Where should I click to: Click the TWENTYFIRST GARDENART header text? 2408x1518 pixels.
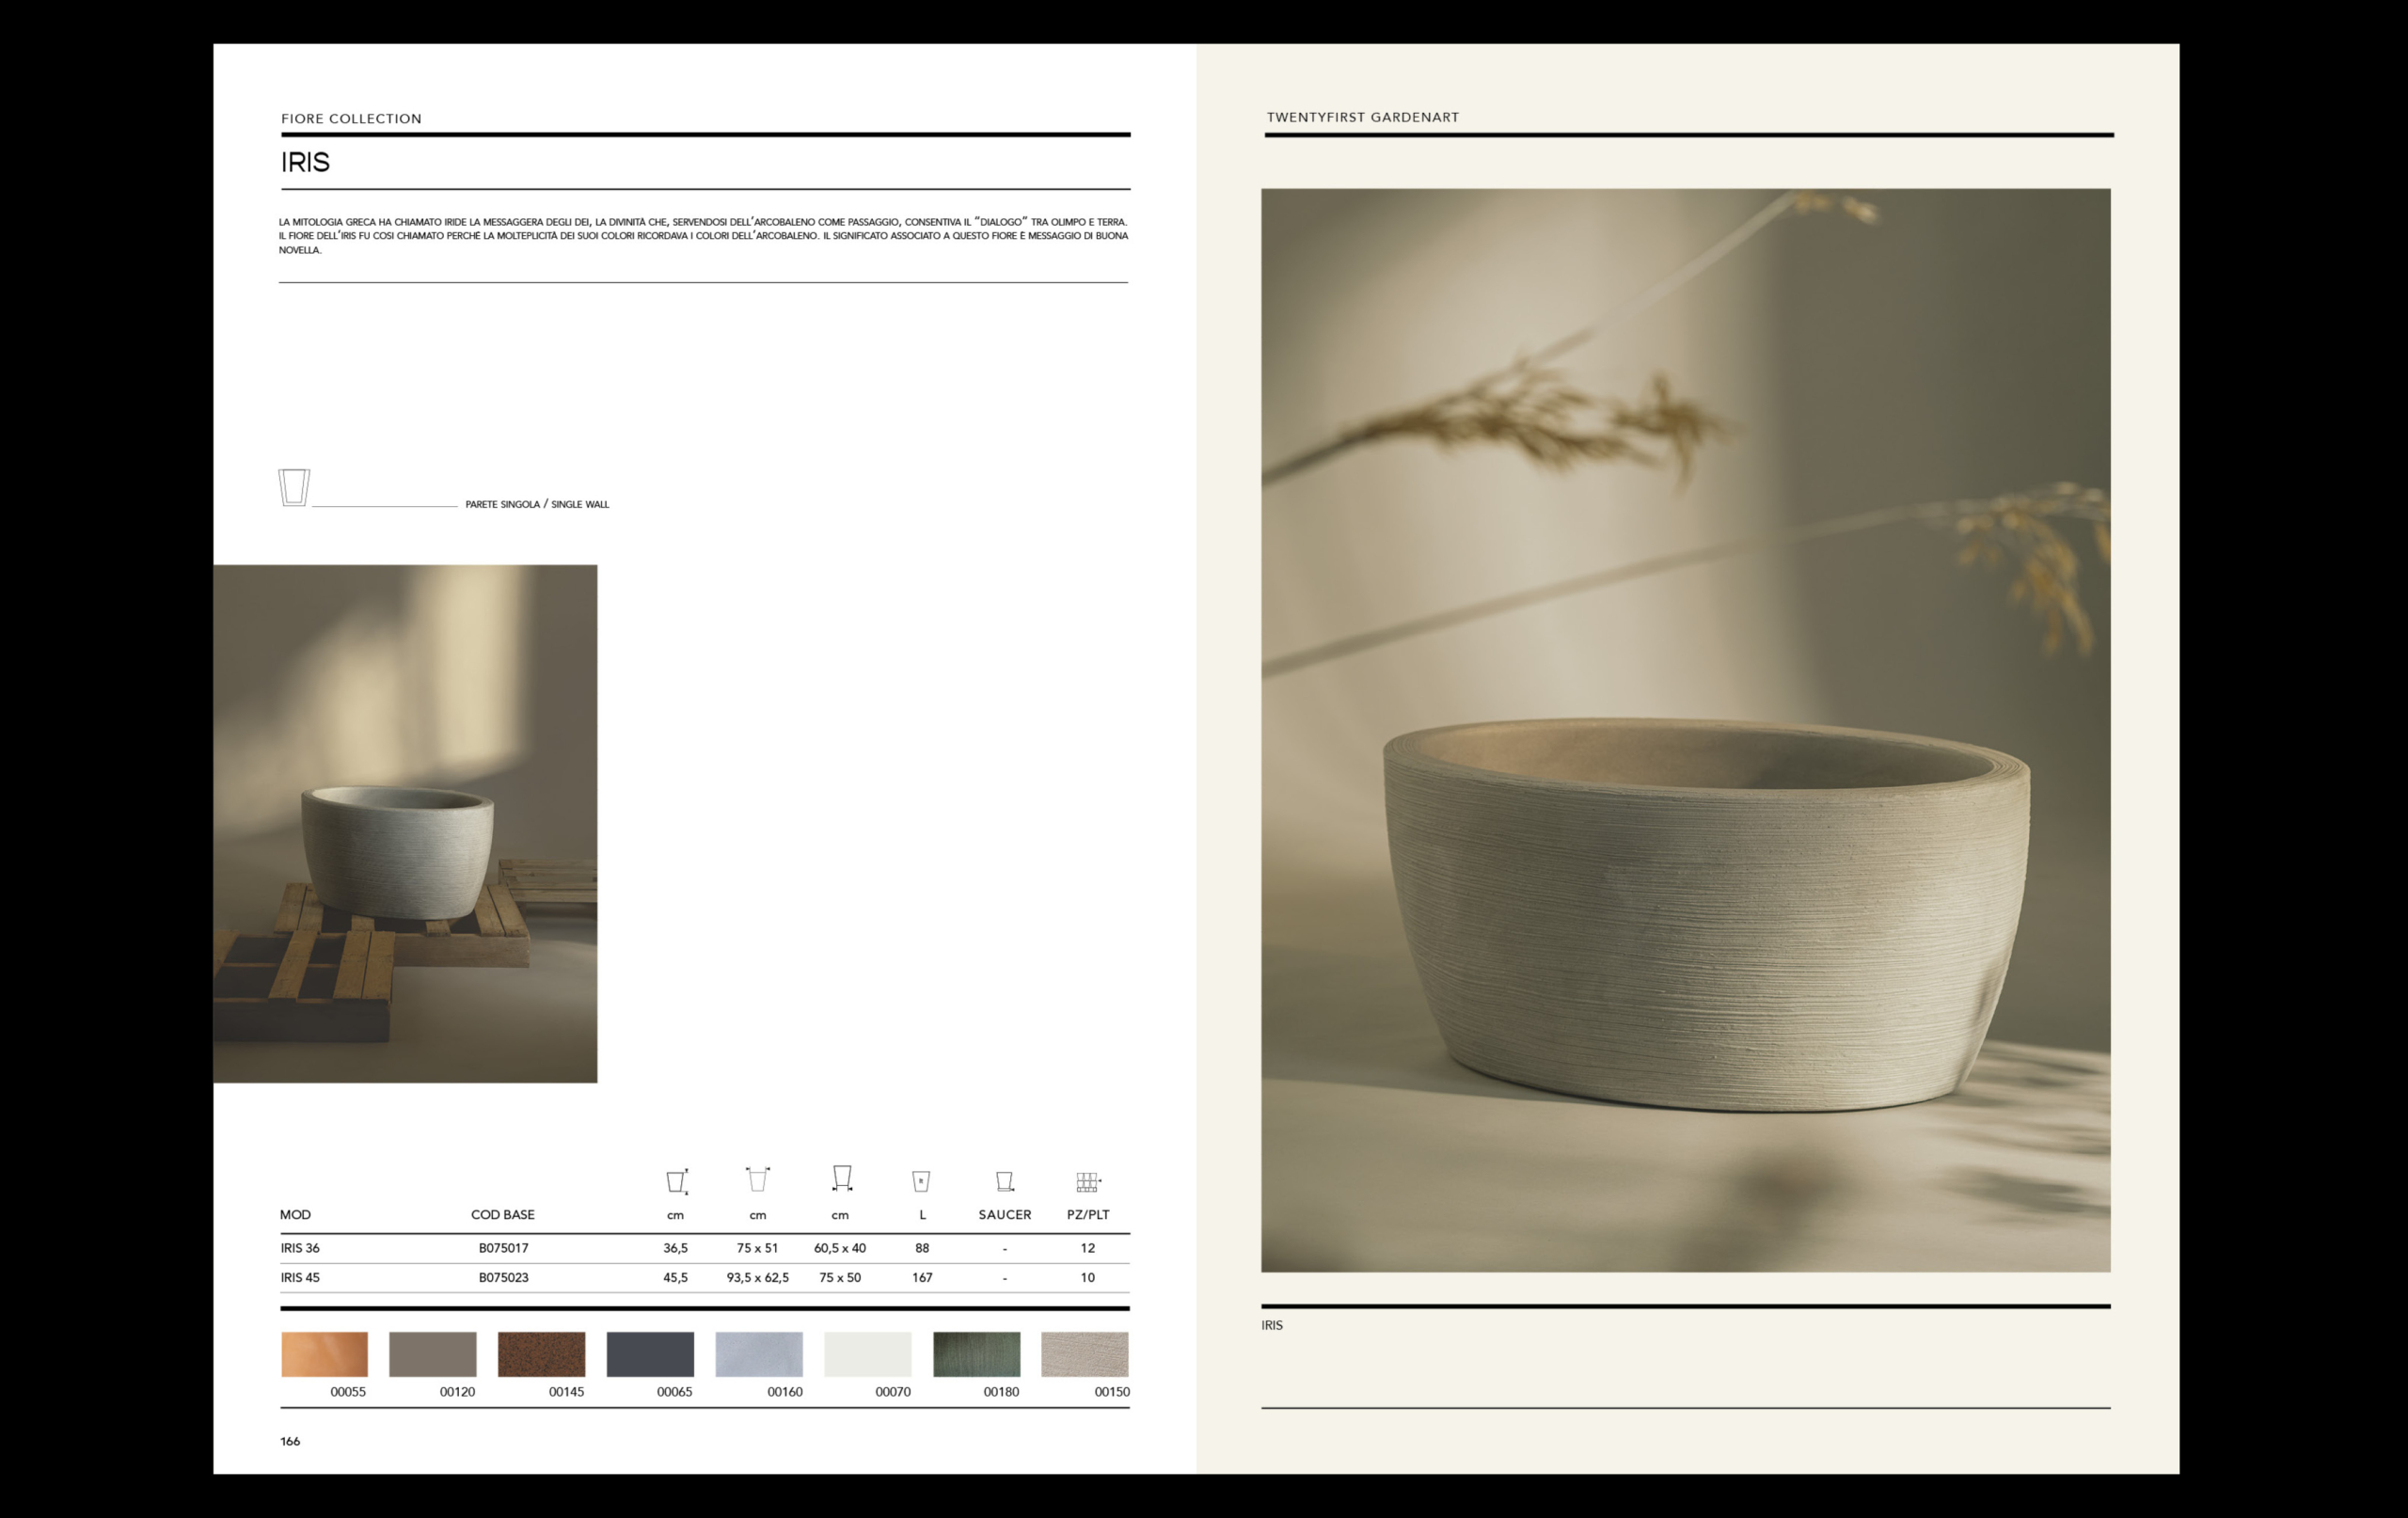(1362, 117)
